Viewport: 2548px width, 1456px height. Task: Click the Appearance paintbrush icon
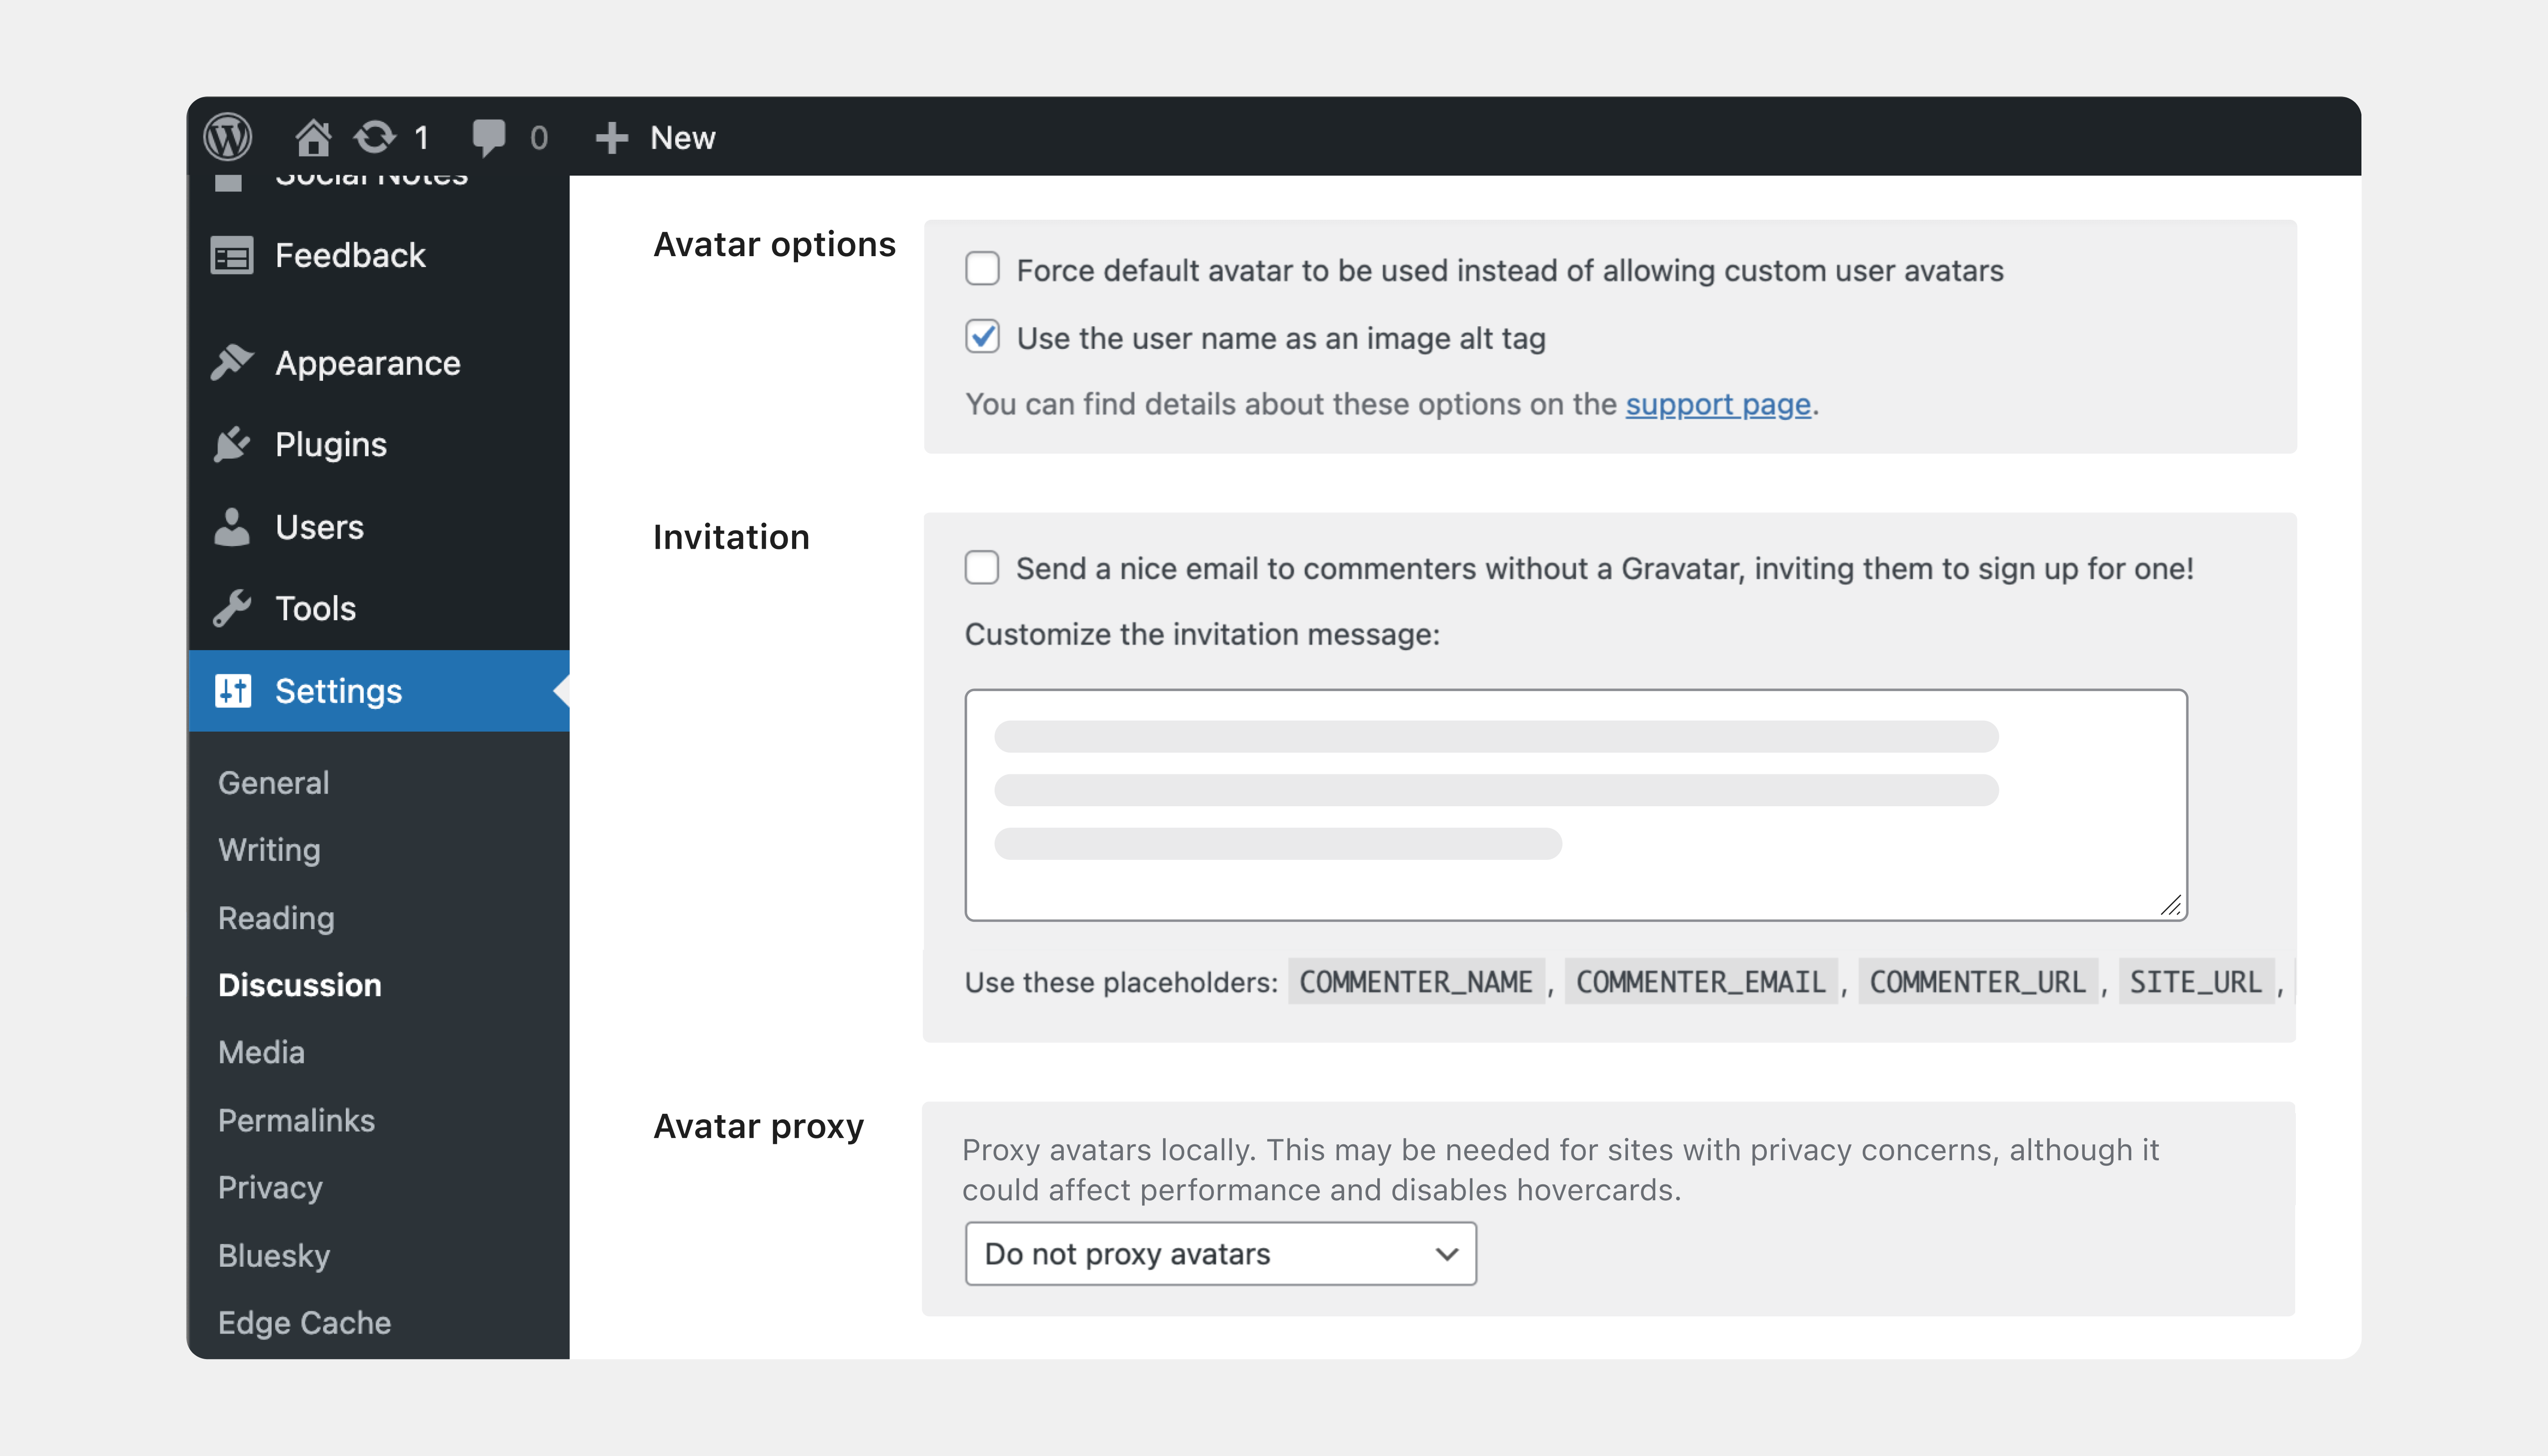click(x=232, y=363)
